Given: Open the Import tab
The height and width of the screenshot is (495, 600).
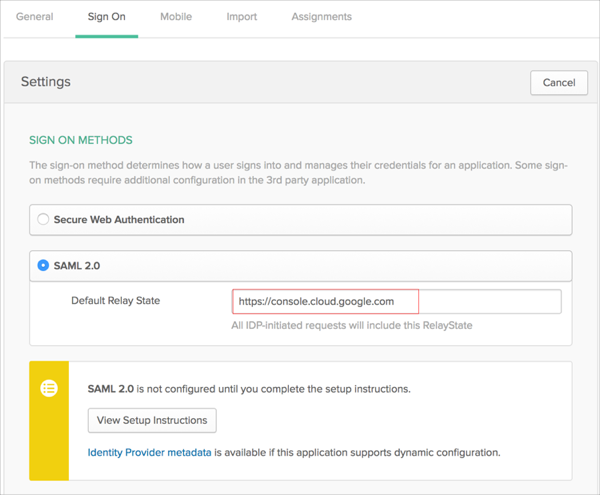Looking at the screenshot, I should (x=241, y=17).
